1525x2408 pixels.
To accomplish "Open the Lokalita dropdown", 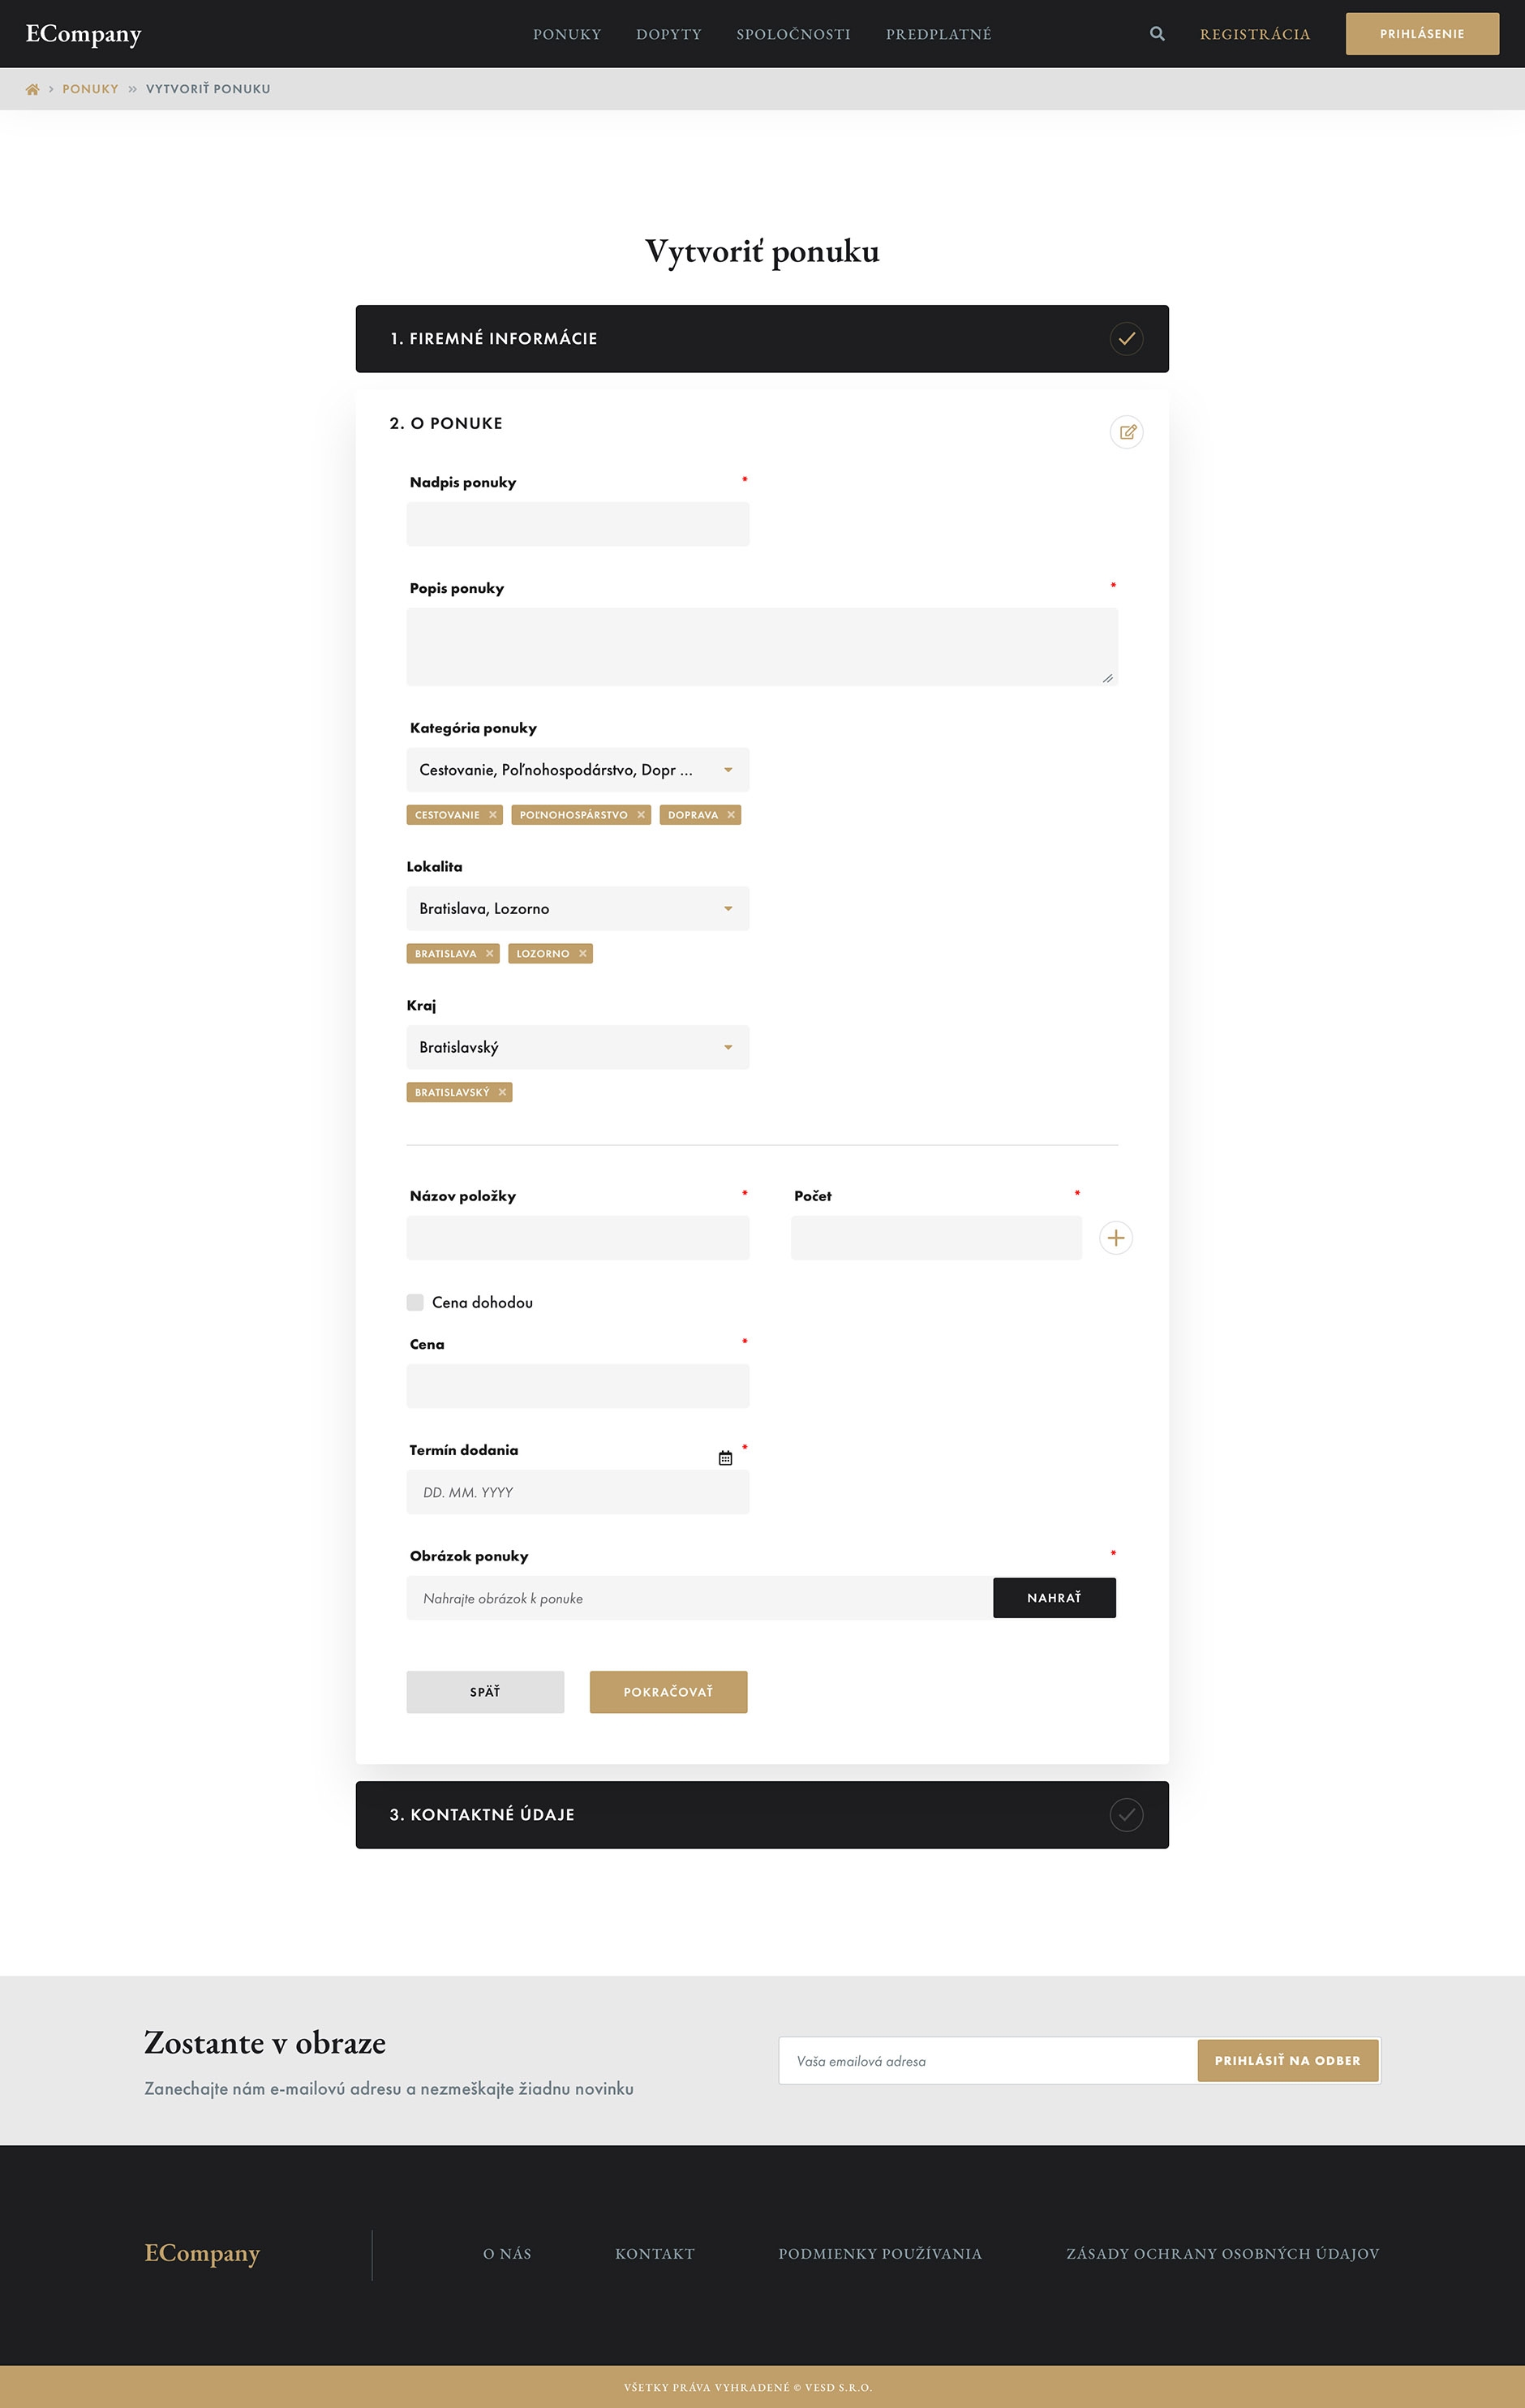I will coord(578,909).
